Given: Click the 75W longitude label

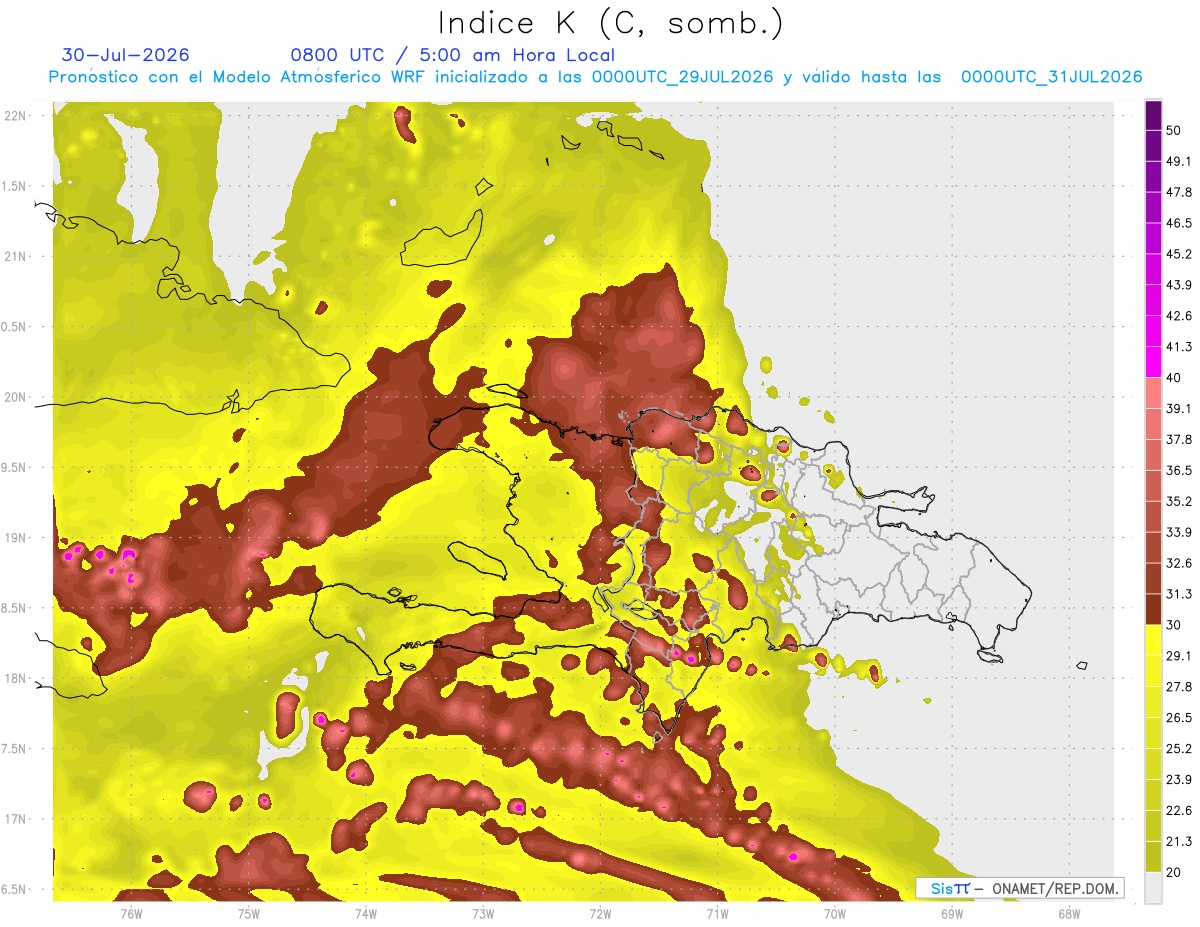Looking at the screenshot, I should pos(248,913).
